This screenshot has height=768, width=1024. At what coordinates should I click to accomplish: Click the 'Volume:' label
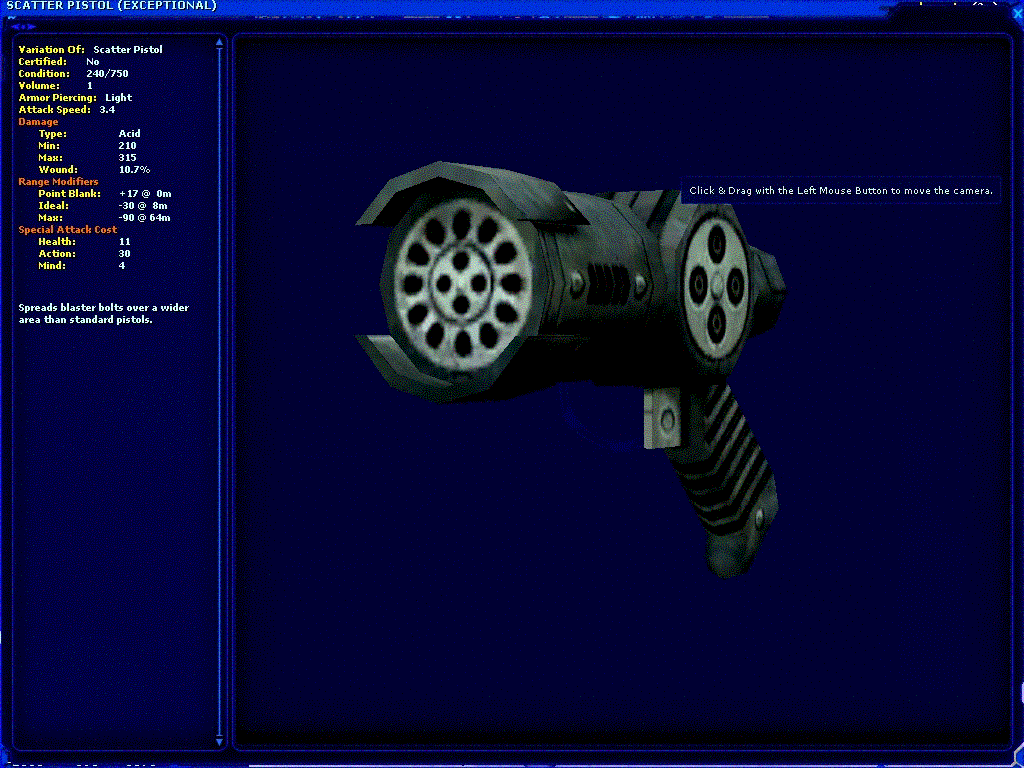click(x=39, y=86)
